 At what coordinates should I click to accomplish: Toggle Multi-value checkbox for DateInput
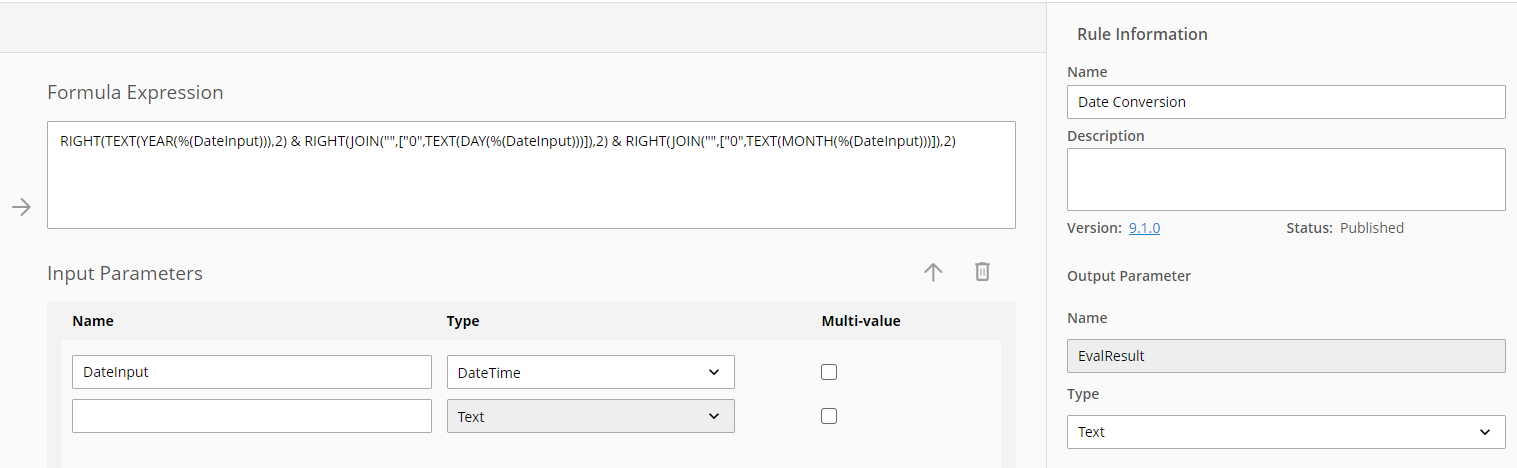[829, 372]
